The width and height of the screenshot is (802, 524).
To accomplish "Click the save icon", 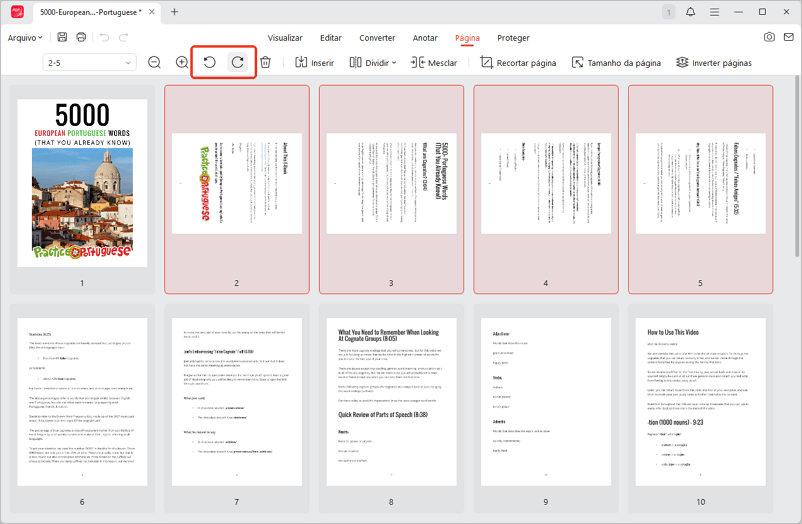I will tap(62, 37).
